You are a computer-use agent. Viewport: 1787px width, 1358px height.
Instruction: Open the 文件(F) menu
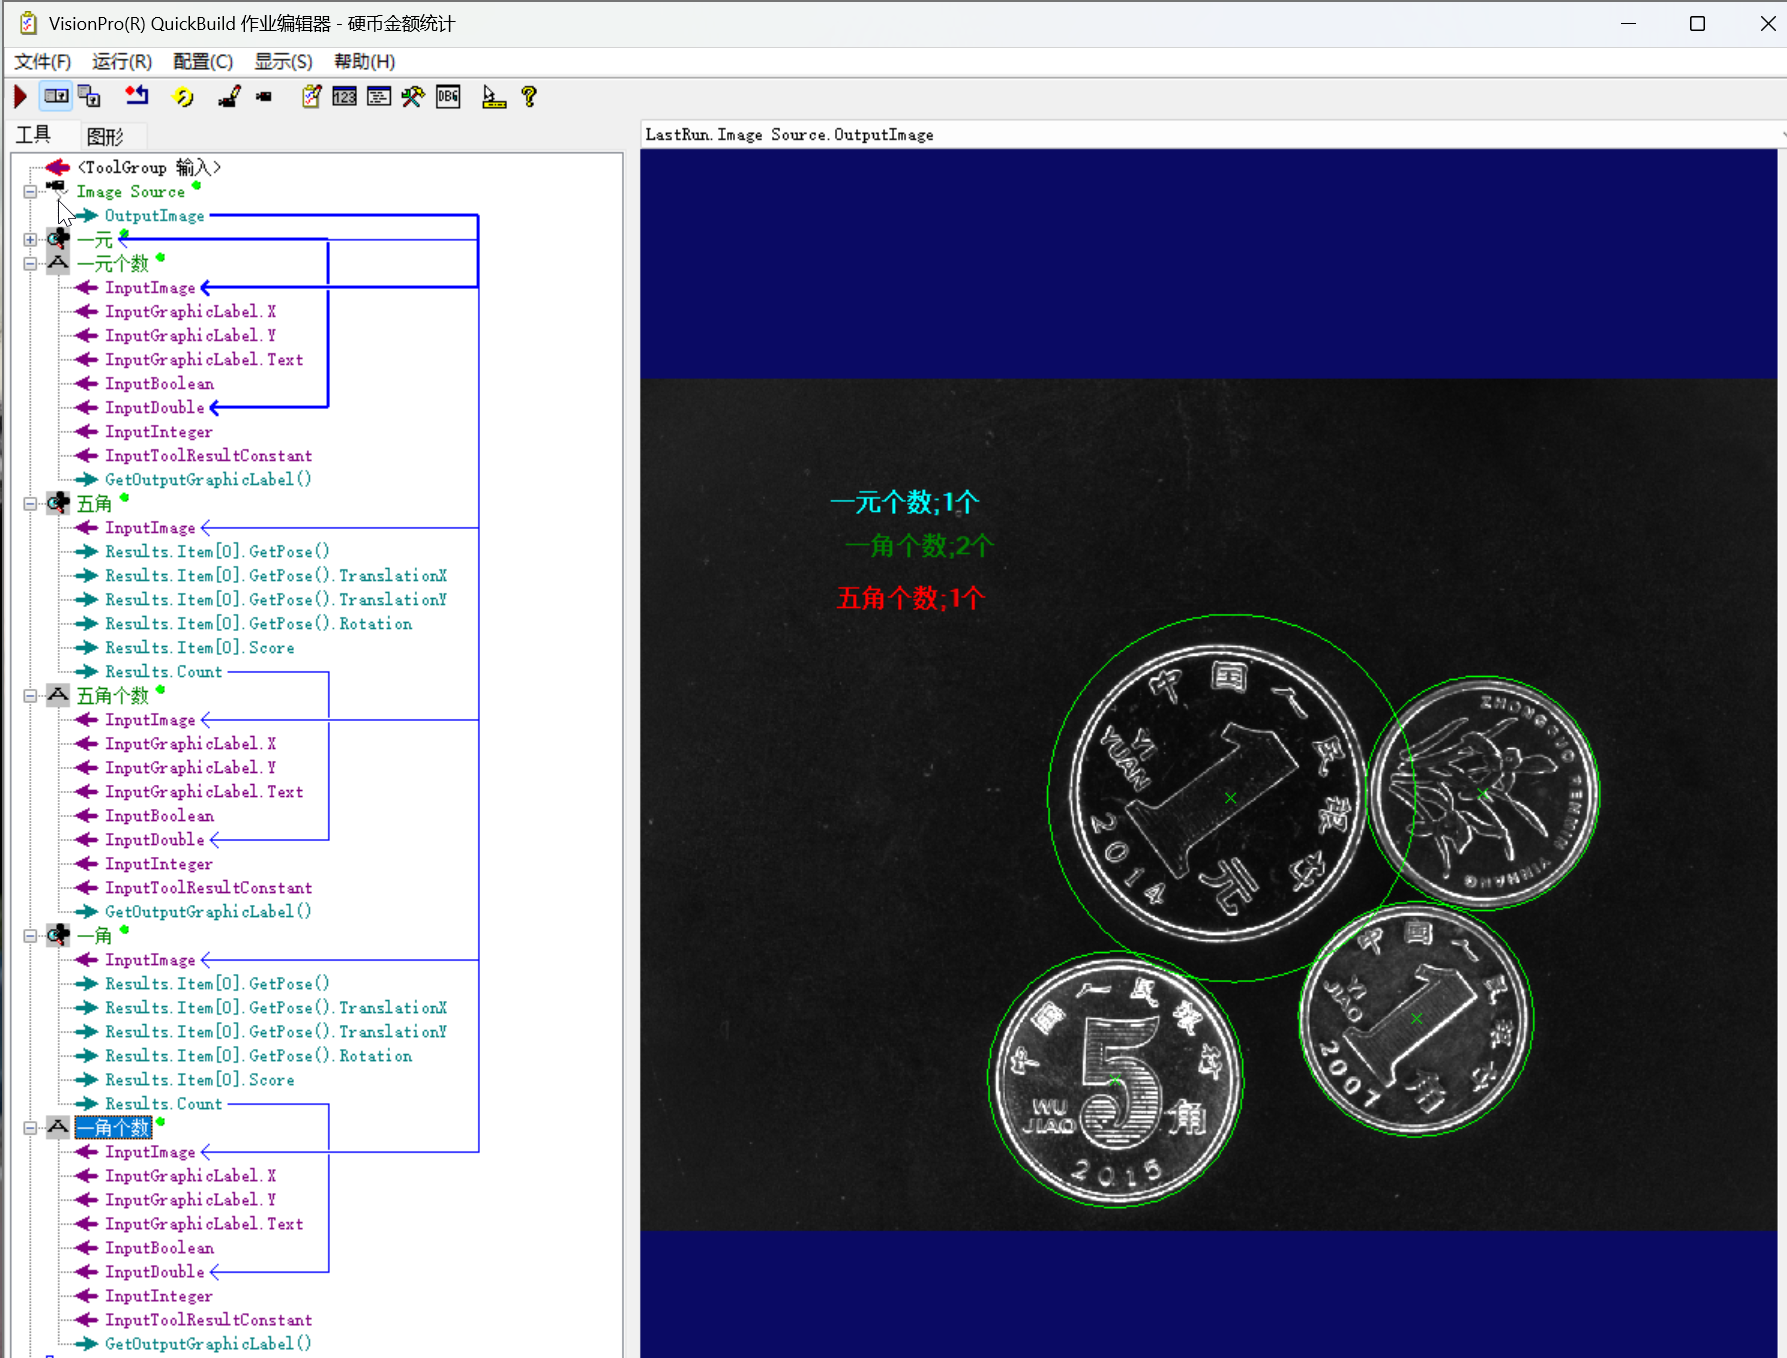pyautogui.click(x=43, y=62)
